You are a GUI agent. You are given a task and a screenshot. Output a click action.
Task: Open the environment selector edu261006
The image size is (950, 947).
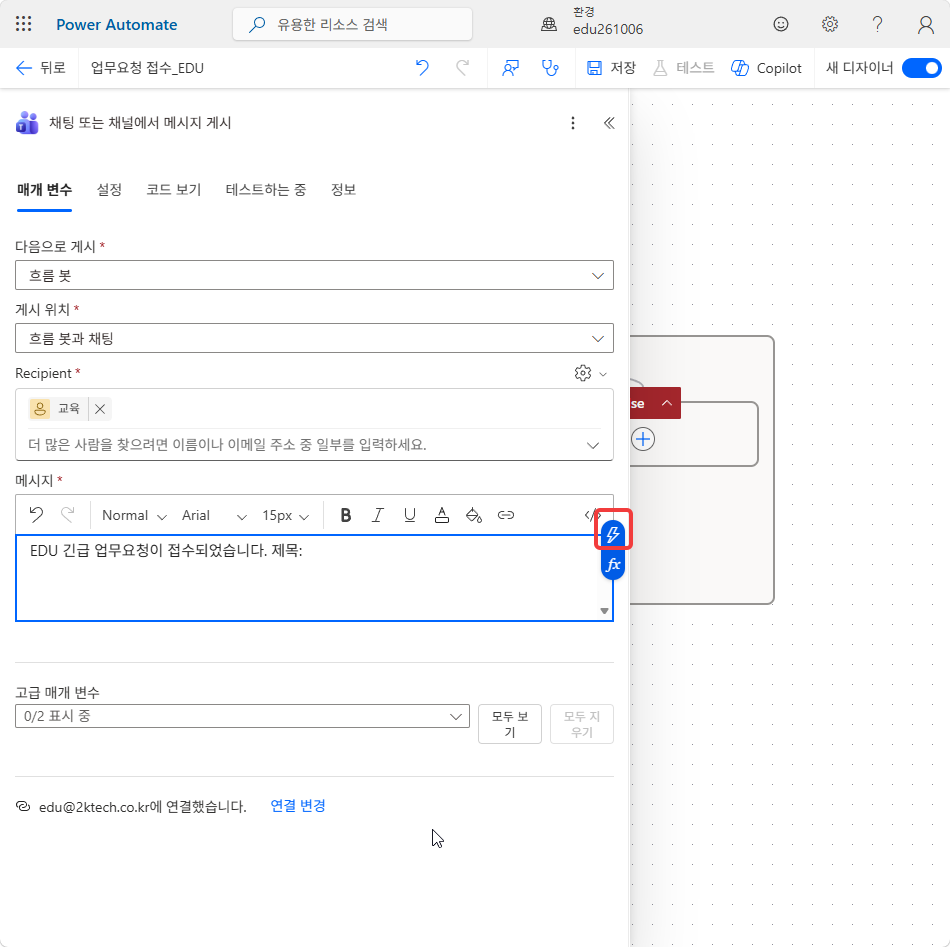click(593, 22)
